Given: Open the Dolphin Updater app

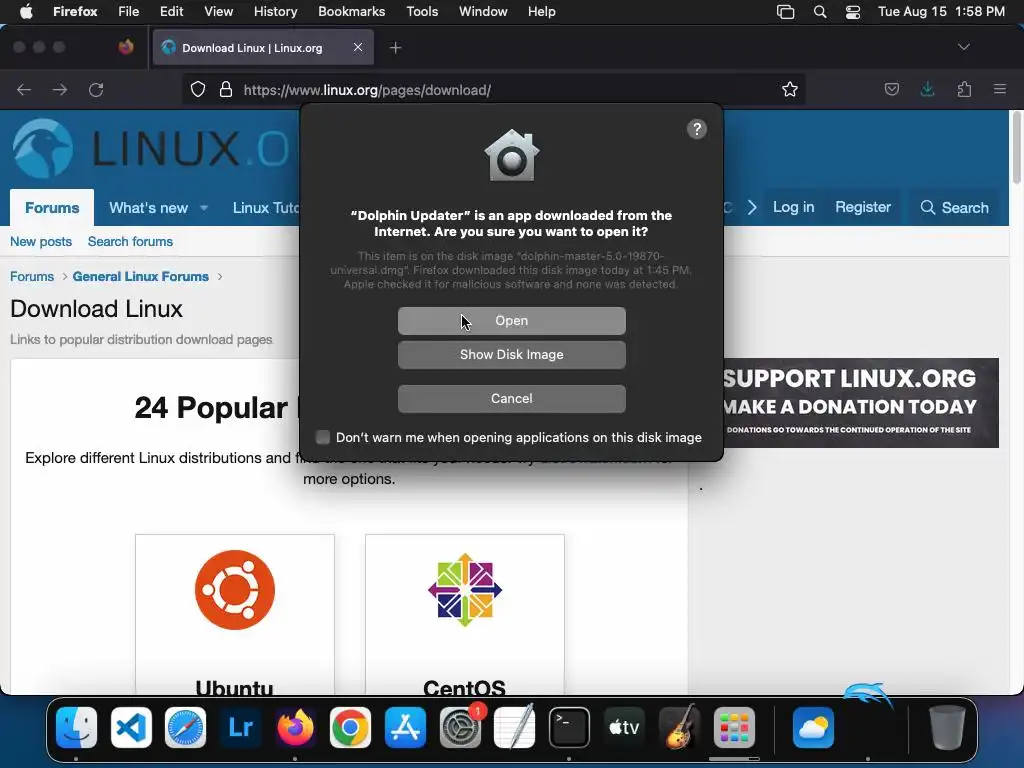Looking at the screenshot, I should coord(511,321).
